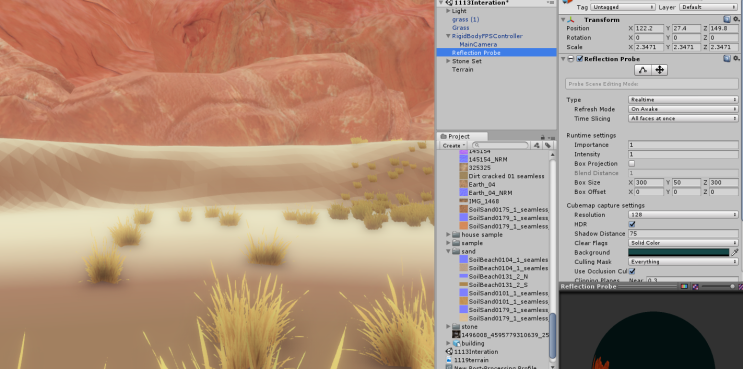Click the Shadow Distance field
The width and height of the screenshot is (743, 369).
point(683,234)
